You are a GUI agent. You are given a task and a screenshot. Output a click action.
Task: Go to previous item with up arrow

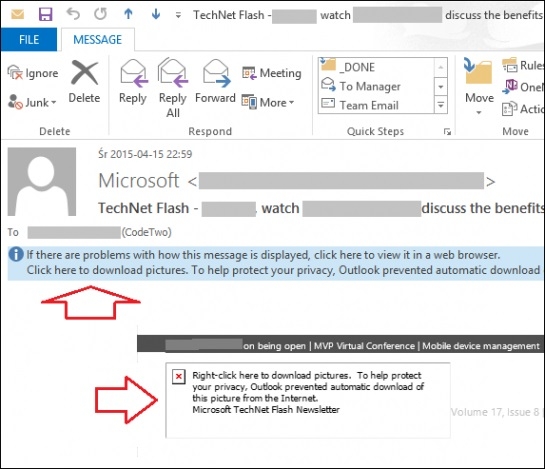pos(128,14)
